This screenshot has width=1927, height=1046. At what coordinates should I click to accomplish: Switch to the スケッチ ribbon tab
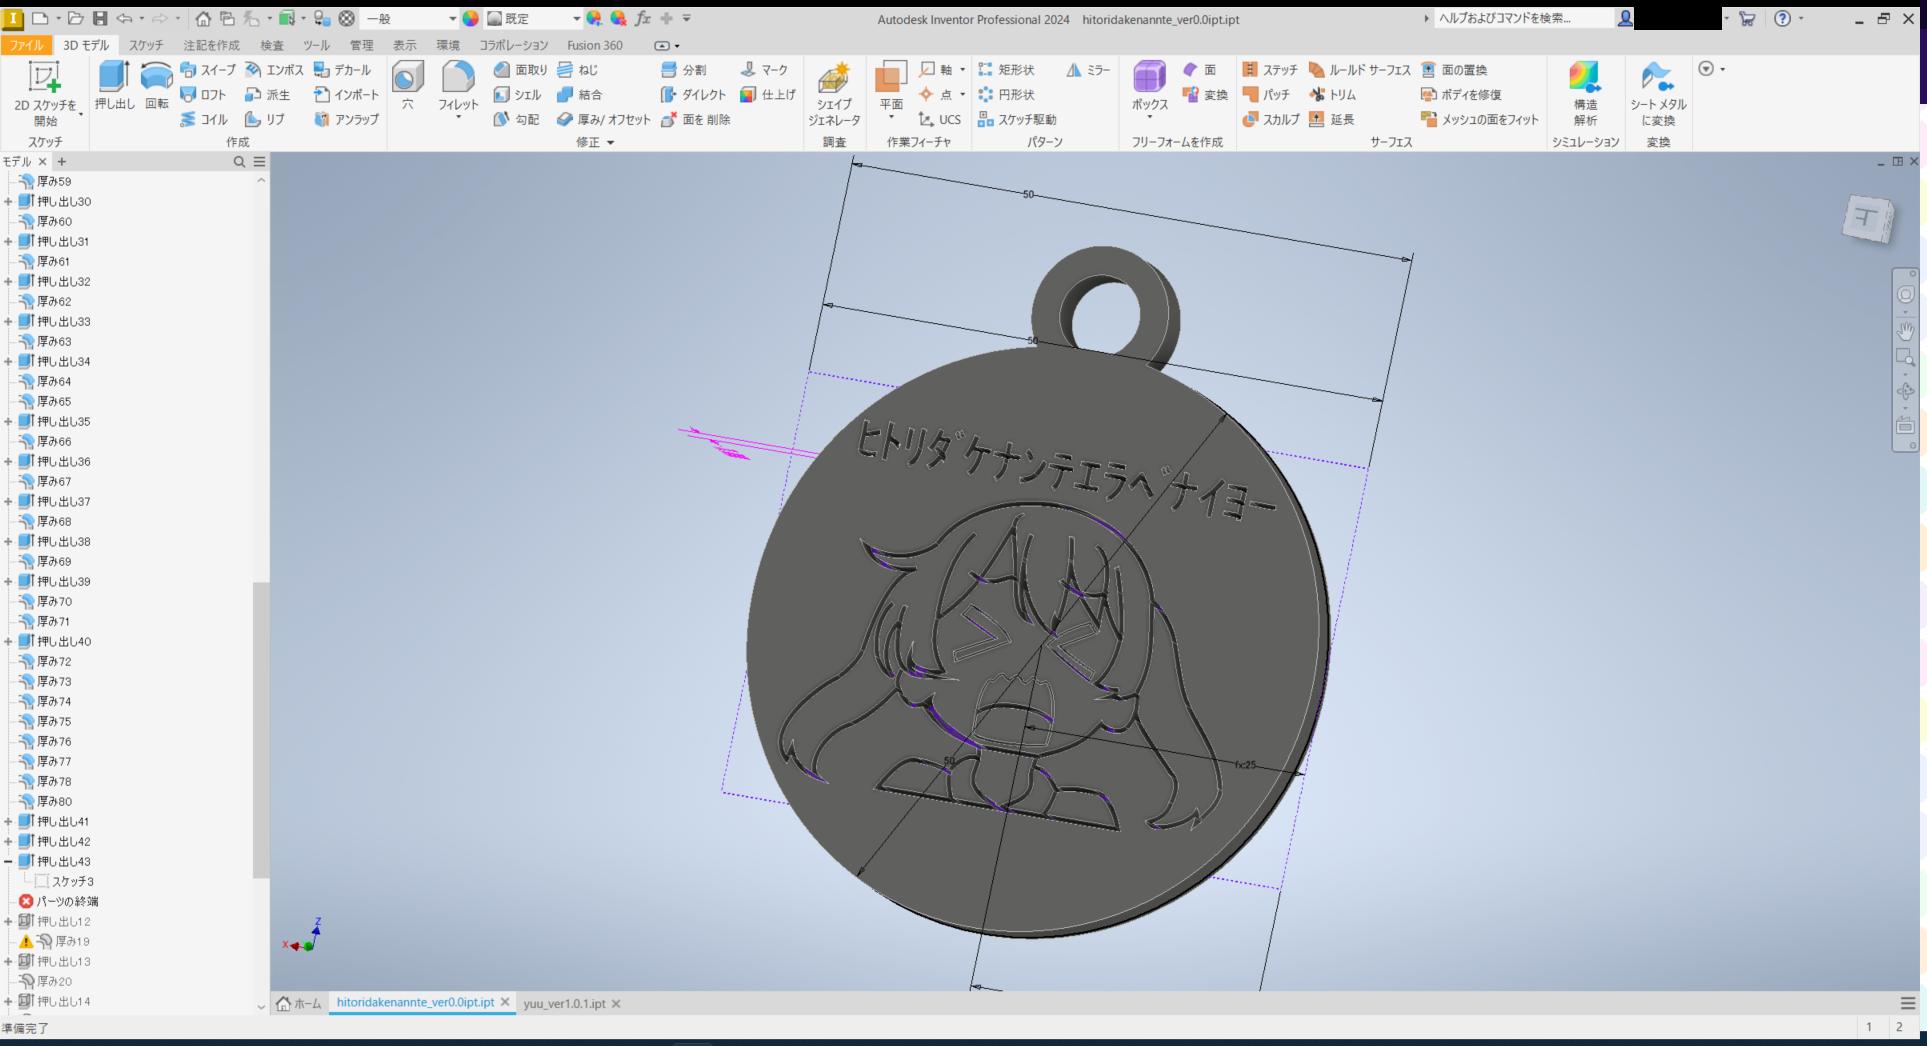(146, 45)
